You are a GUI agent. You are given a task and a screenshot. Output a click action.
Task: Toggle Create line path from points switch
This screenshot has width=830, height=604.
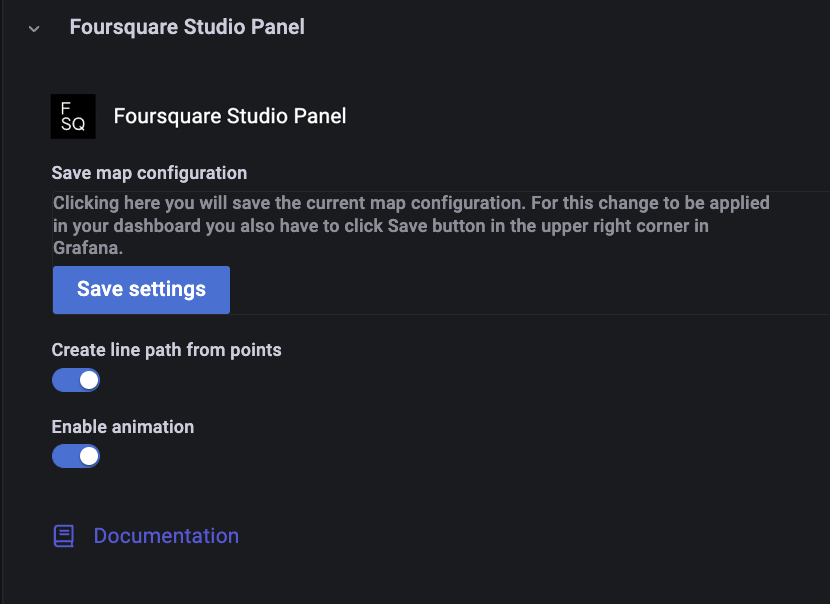(76, 380)
